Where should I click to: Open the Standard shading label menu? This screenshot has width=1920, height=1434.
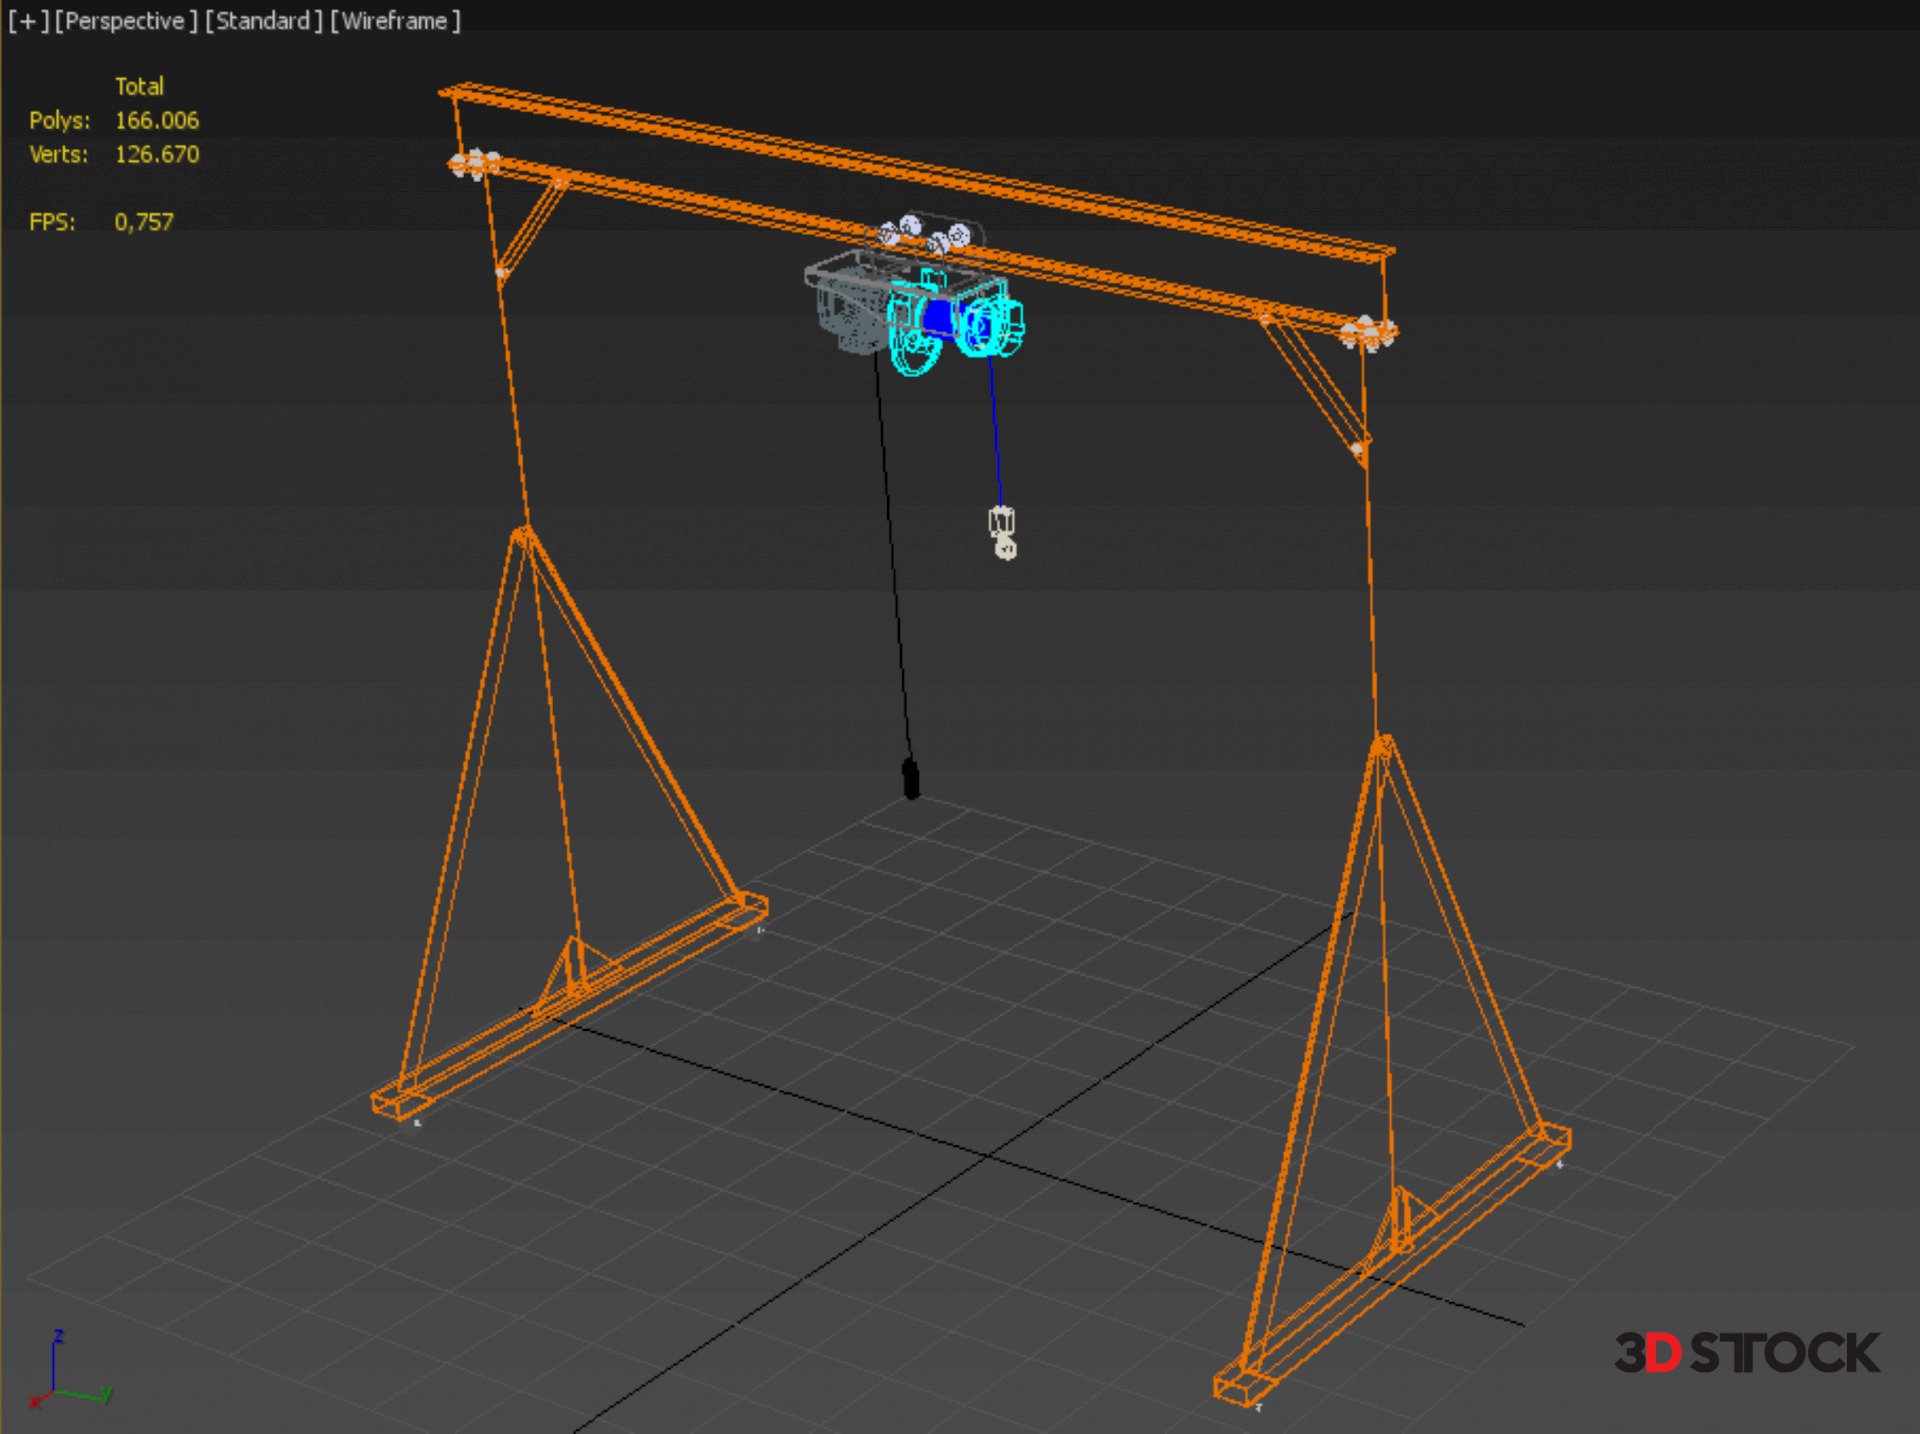click(264, 21)
